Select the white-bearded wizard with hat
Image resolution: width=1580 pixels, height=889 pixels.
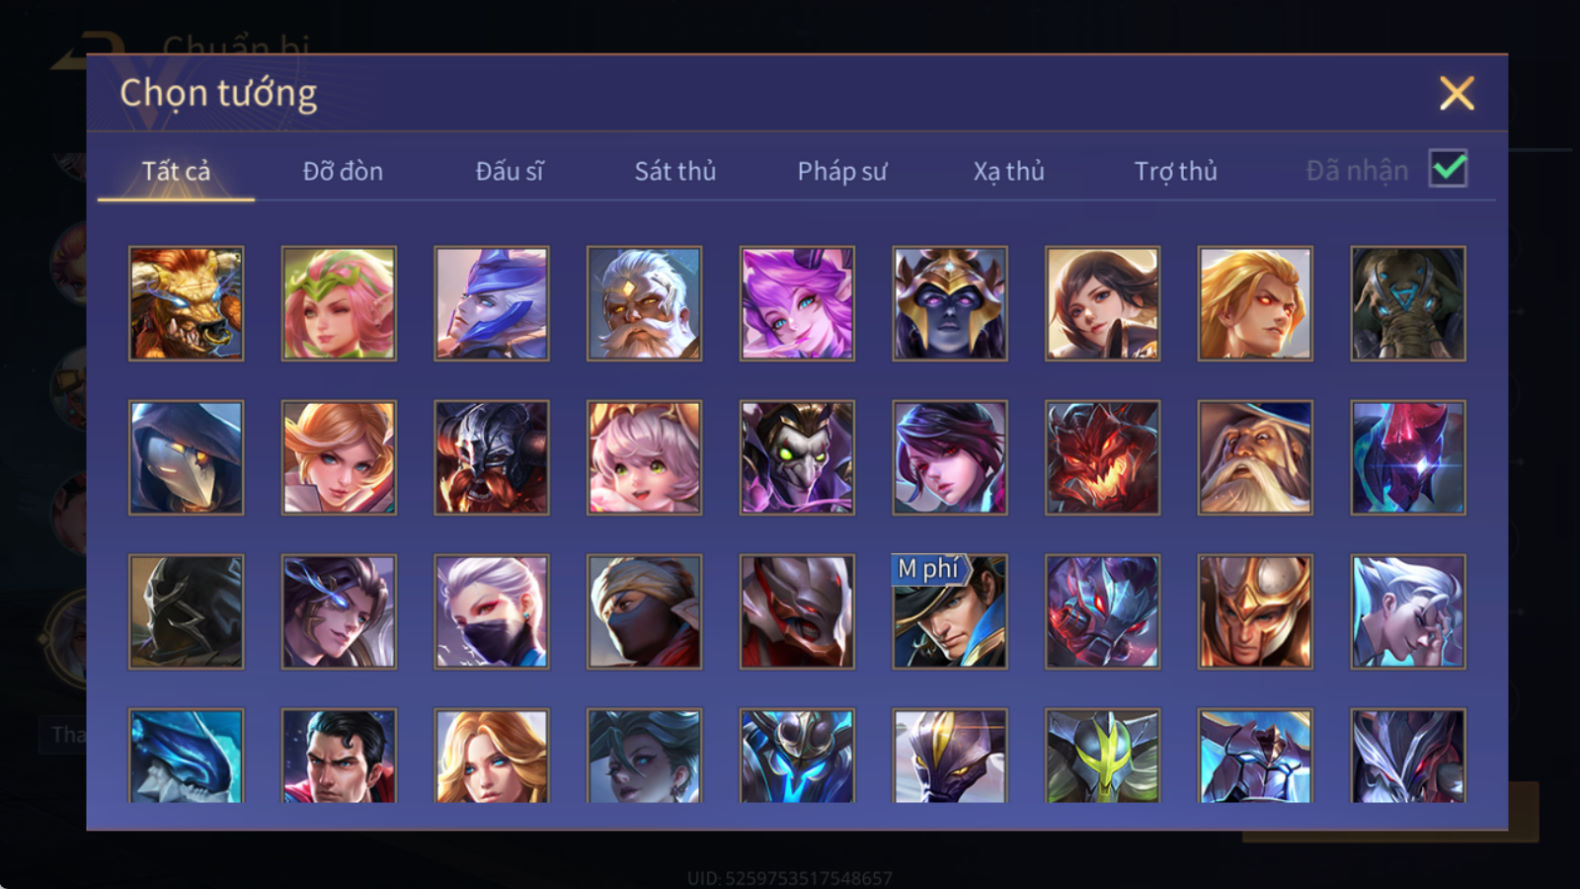click(1255, 457)
